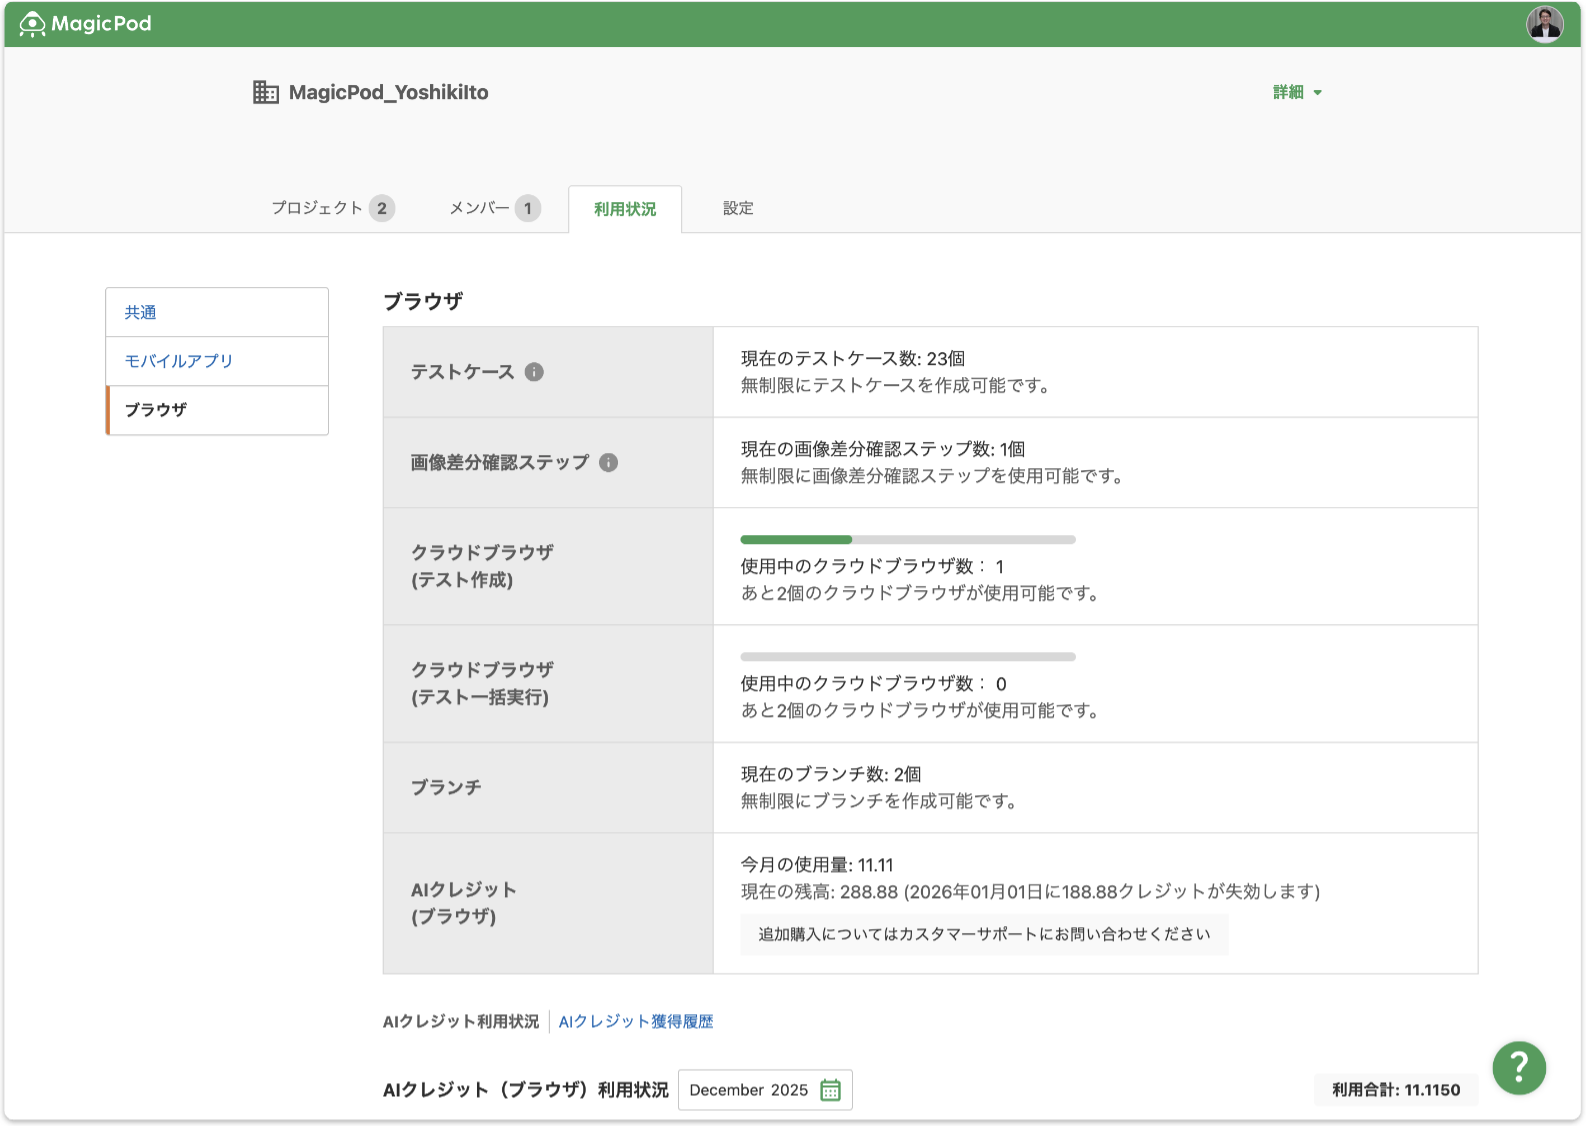Click the text 現在の画像差分確認ステップ数: 1個
The height and width of the screenshot is (1126, 1586).
pyautogui.click(x=883, y=449)
